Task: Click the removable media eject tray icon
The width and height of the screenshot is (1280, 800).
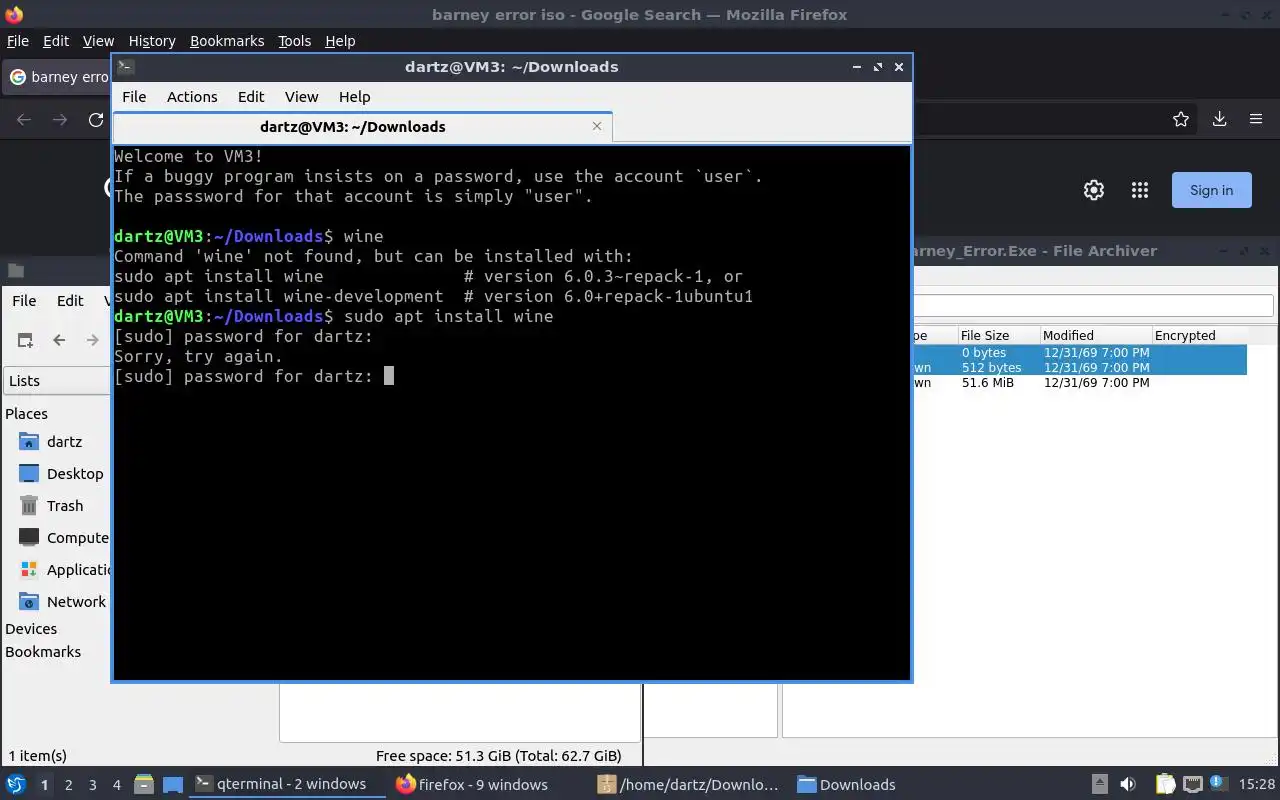Action: [1099, 784]
